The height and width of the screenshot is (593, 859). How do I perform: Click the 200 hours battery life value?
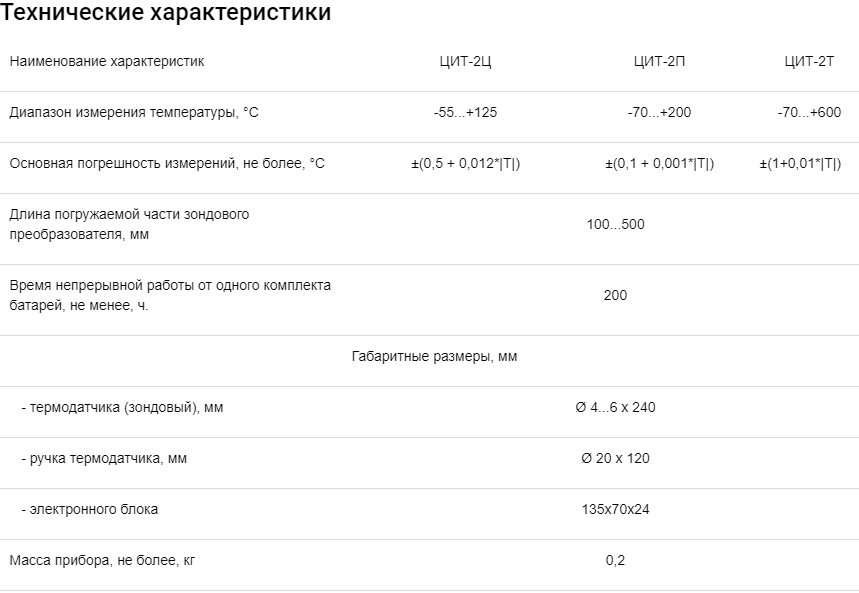(x=615, y=295)
